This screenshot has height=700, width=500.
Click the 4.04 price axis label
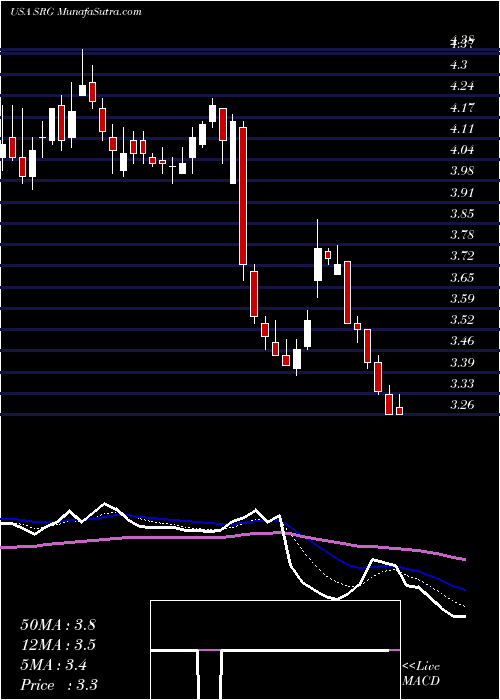(462, 150)
